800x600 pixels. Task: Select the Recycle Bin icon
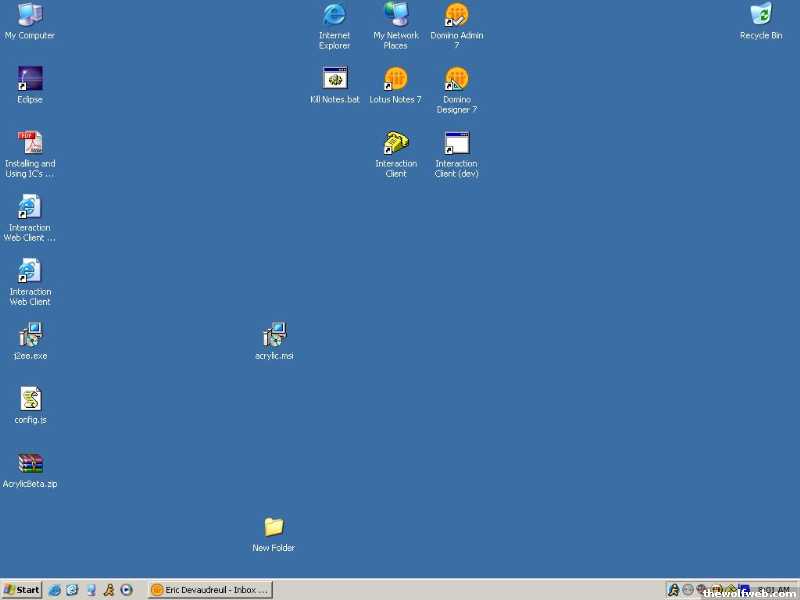click(761, 16)
